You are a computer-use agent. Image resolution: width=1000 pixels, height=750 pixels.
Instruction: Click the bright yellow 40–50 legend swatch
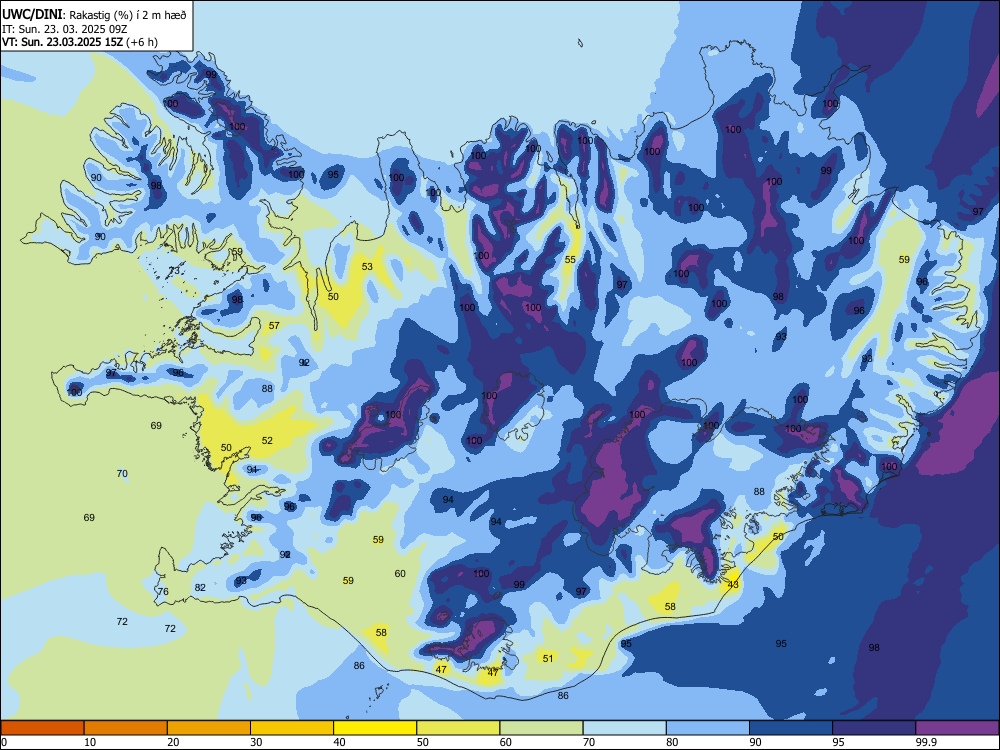pyautogui.click(x=375, y=728)
